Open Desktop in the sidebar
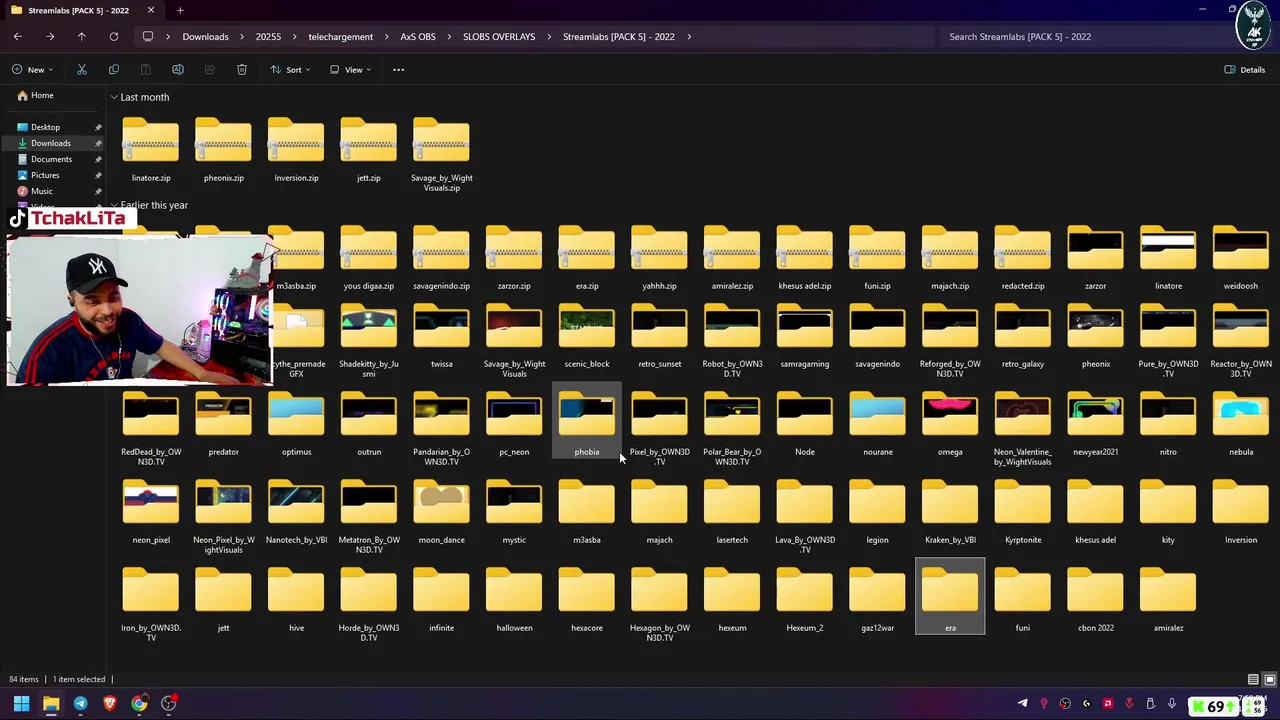1280x720 pixels. [45, 127]
